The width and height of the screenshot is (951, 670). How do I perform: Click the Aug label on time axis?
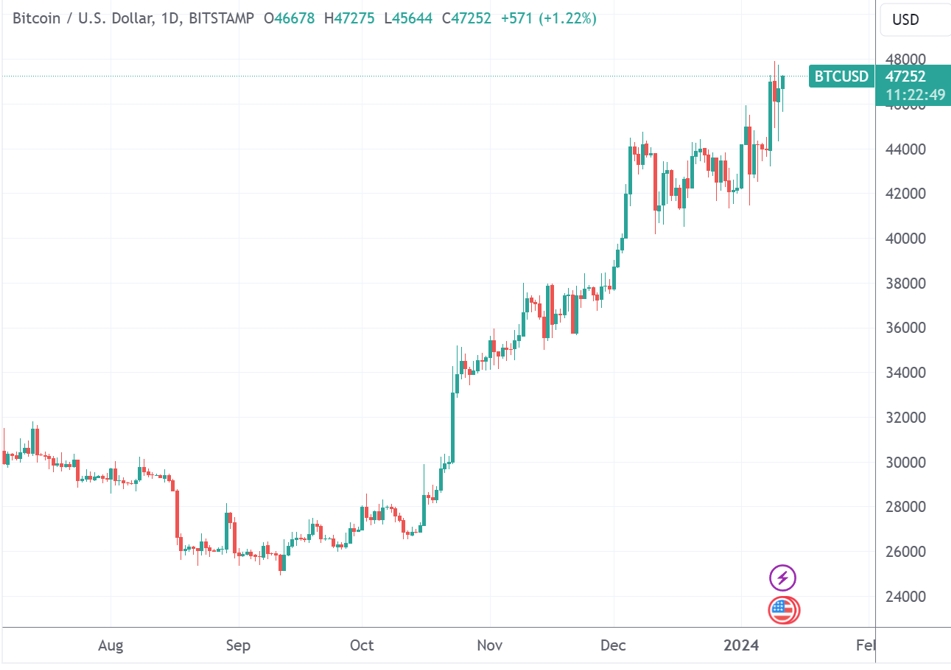(x=110, y=645)
